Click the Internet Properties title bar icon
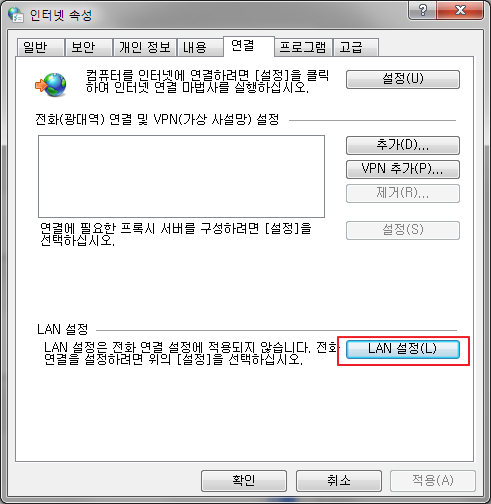 tap(16, 15)
